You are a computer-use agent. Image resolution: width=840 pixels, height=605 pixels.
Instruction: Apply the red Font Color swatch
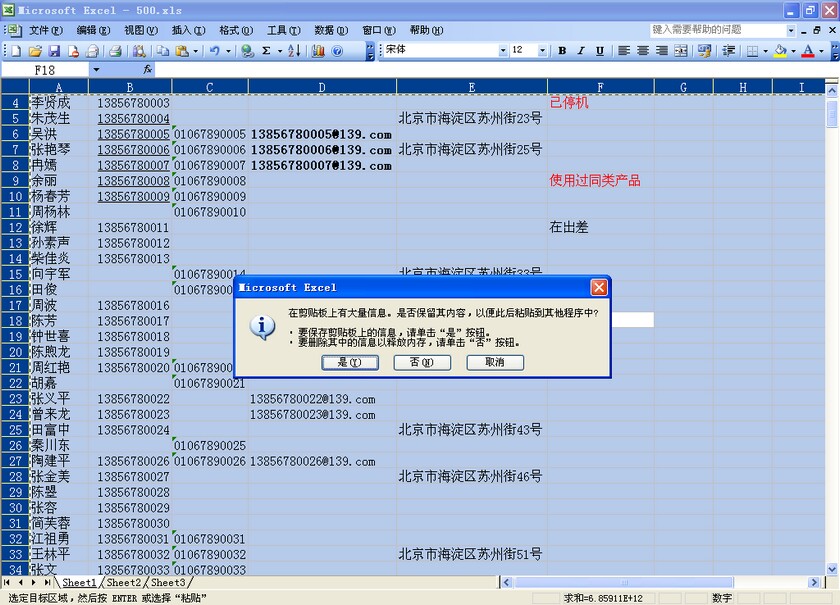point(808,51)
